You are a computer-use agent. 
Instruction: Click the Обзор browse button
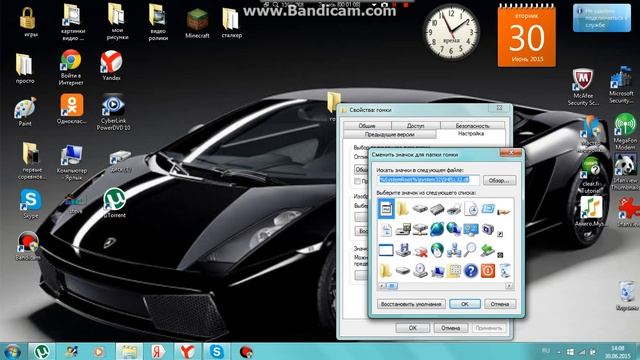[499, 180]
